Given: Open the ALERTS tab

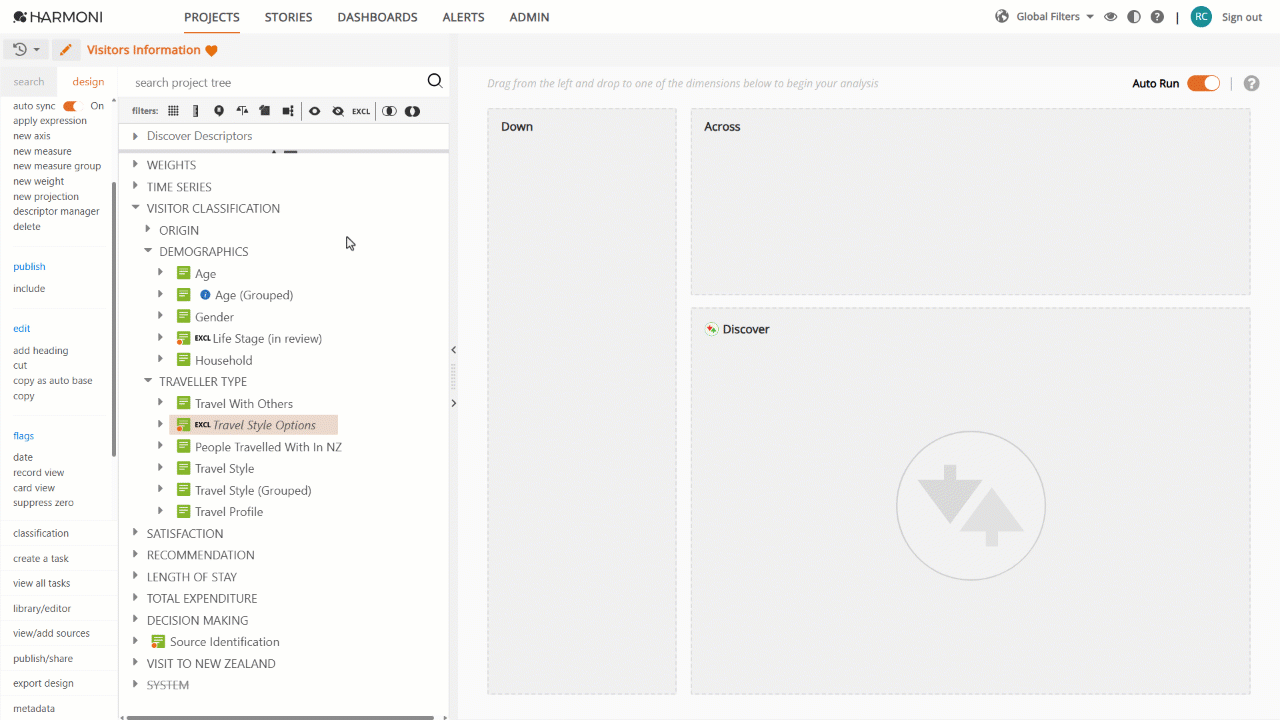Looking at the screenshot, I should click(463, 17).
